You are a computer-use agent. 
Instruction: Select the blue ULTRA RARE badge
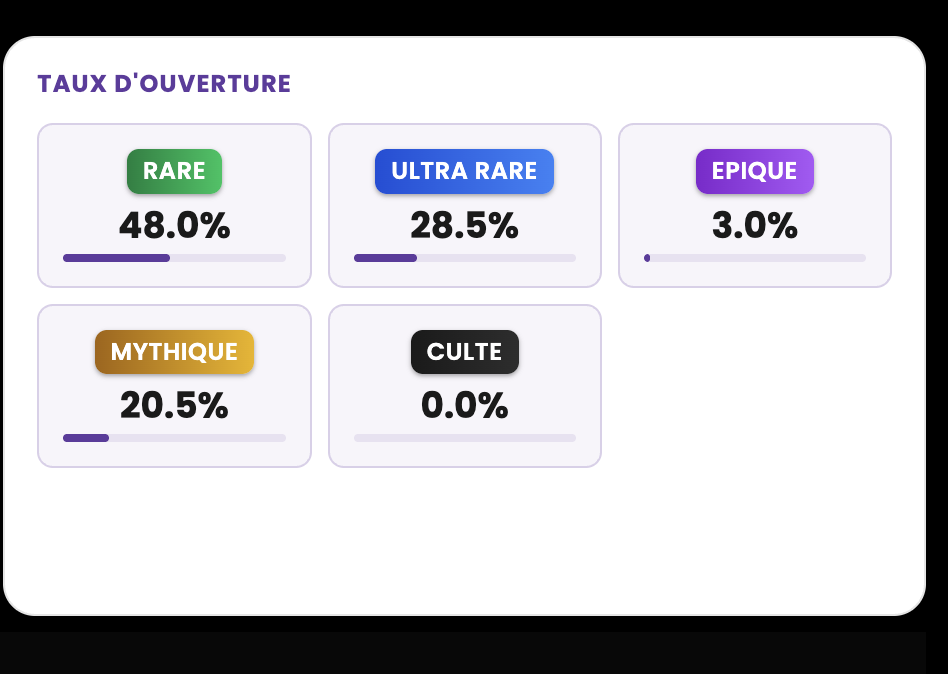464,171
